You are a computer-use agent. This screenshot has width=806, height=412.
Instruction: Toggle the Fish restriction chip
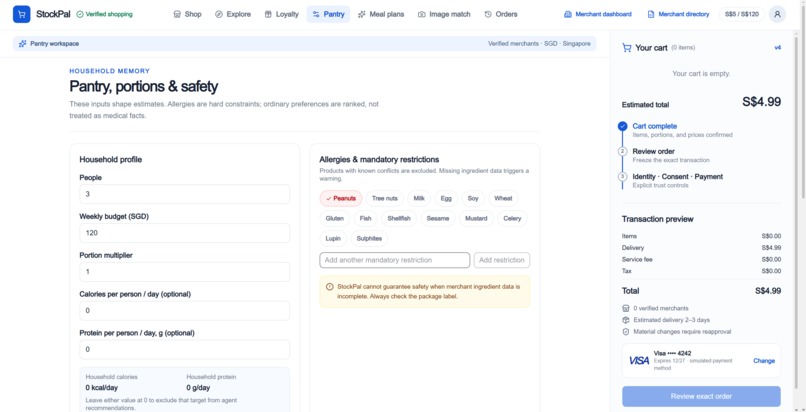click(365, 218)
